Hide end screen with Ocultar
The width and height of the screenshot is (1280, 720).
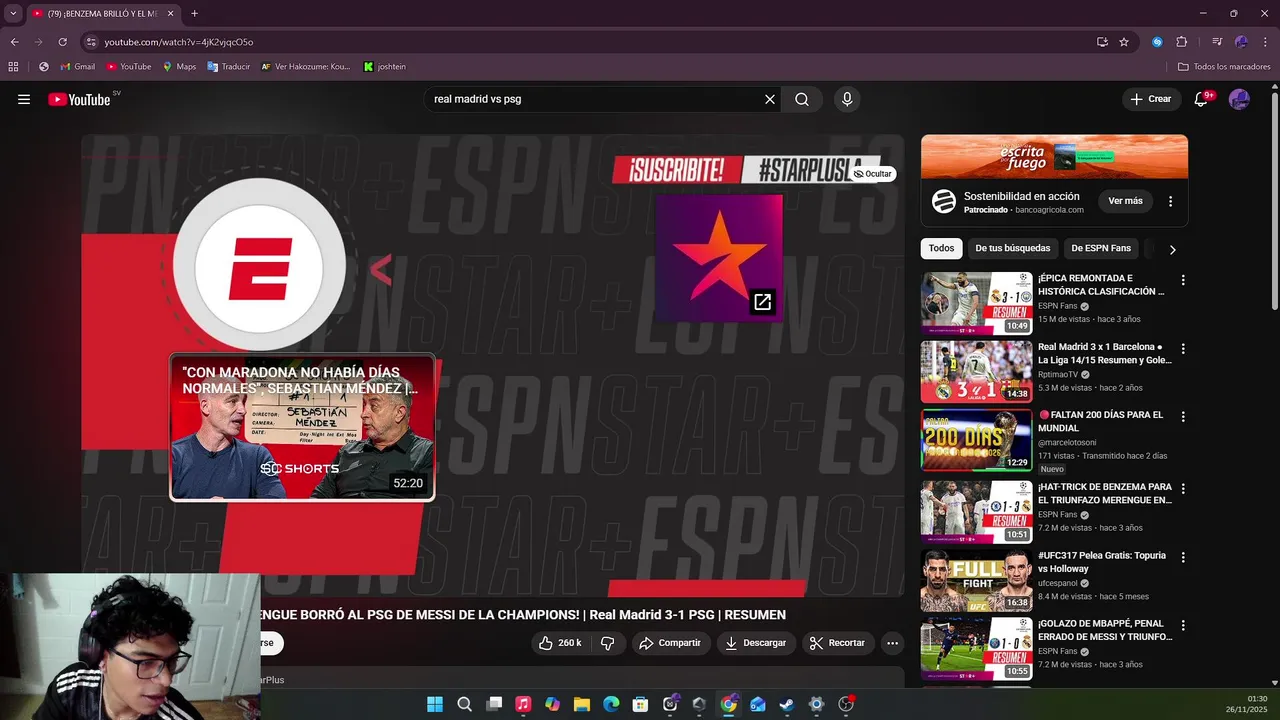click(872, 174)
